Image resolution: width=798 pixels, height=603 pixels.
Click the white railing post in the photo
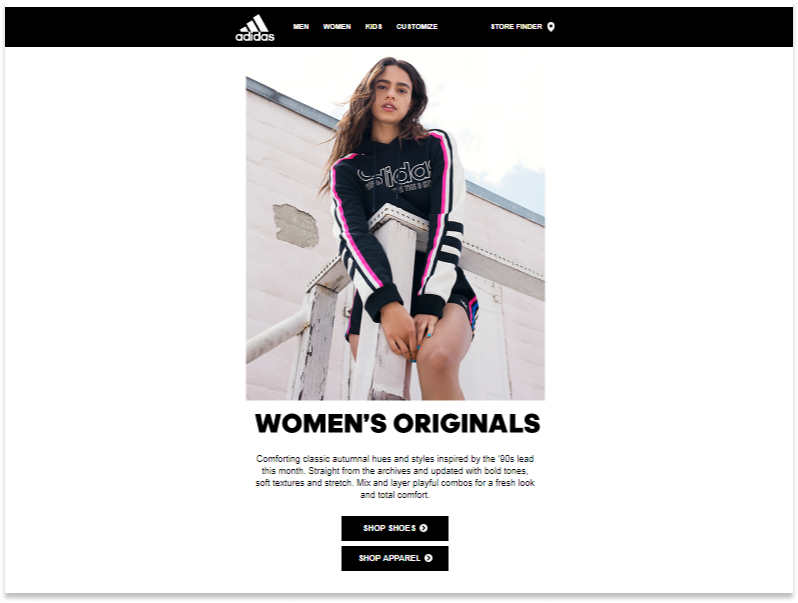pyautogui.click(x=387, y=305)
